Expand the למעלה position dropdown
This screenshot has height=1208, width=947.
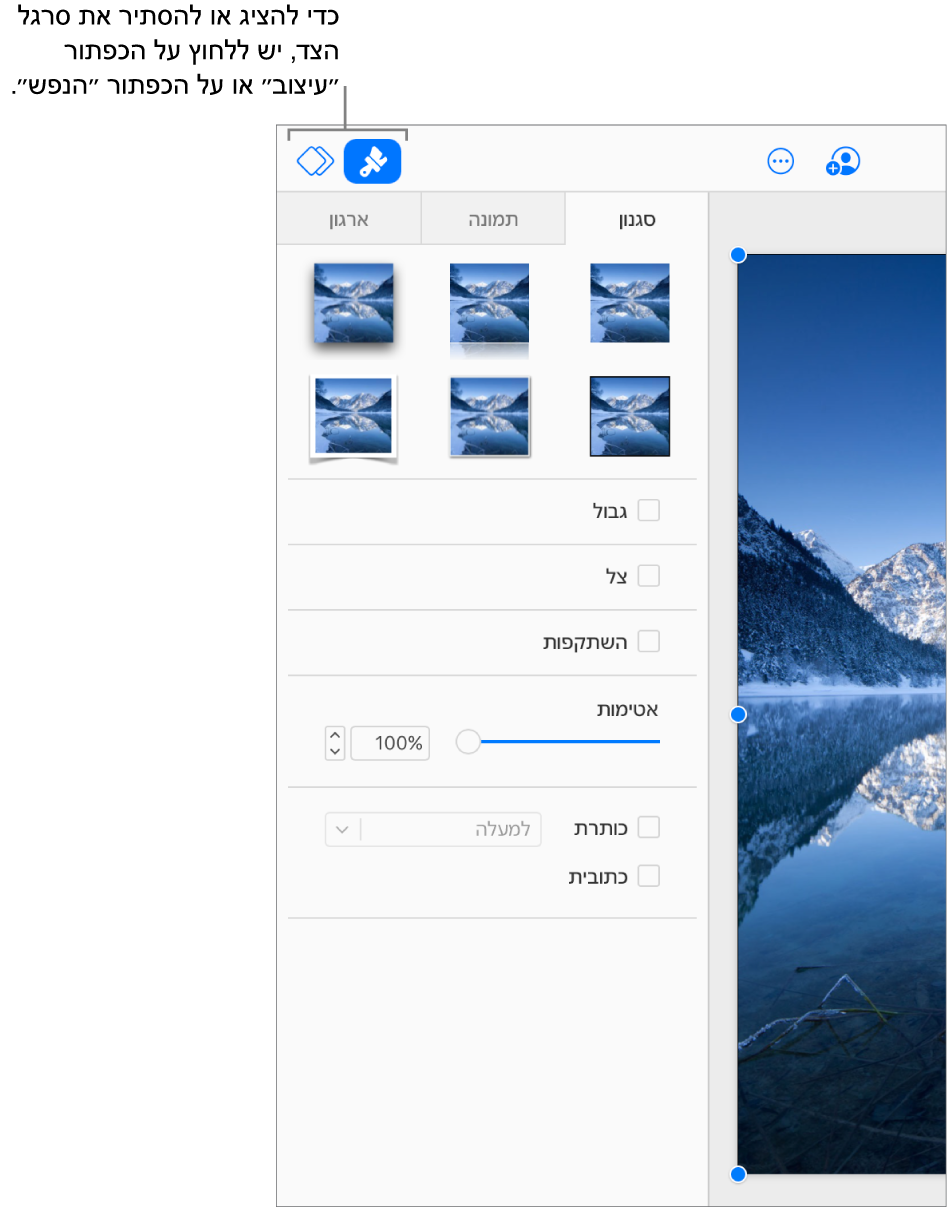point(433,829)
